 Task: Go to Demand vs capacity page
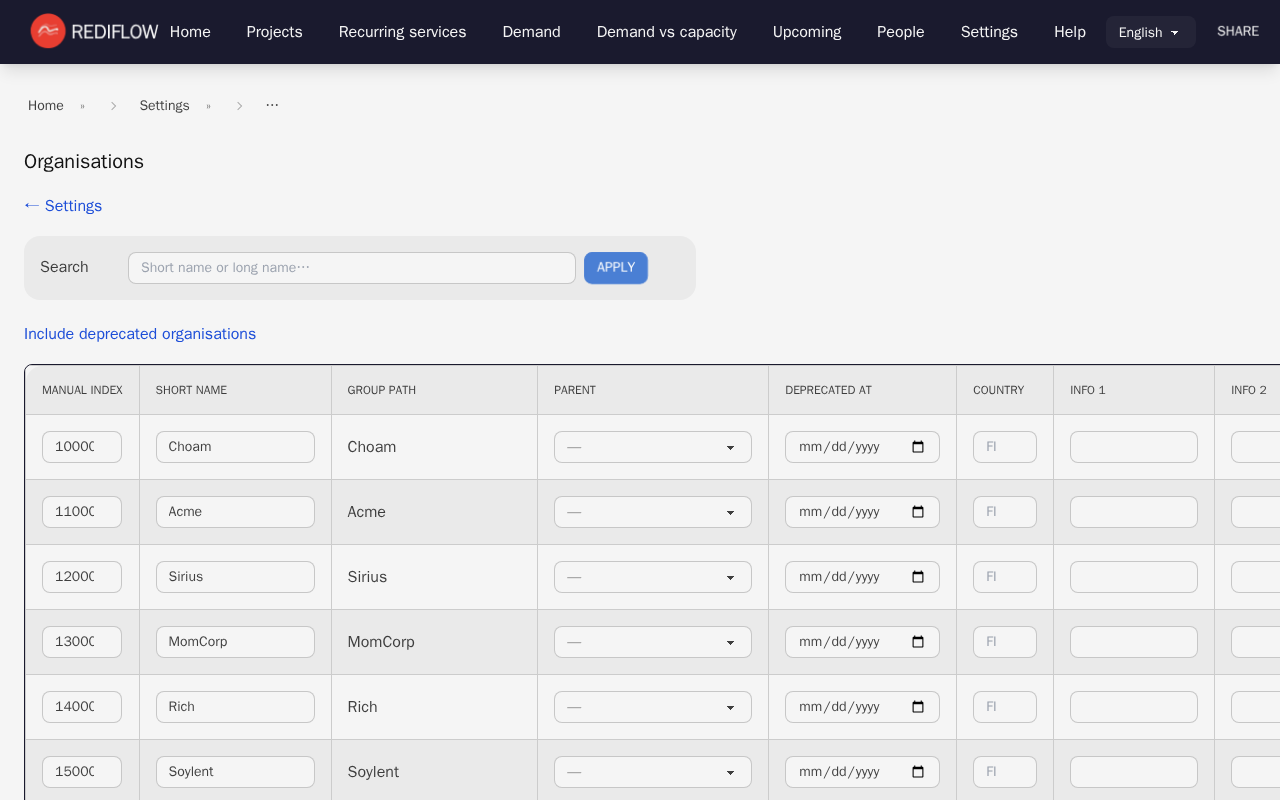point(666,32)
